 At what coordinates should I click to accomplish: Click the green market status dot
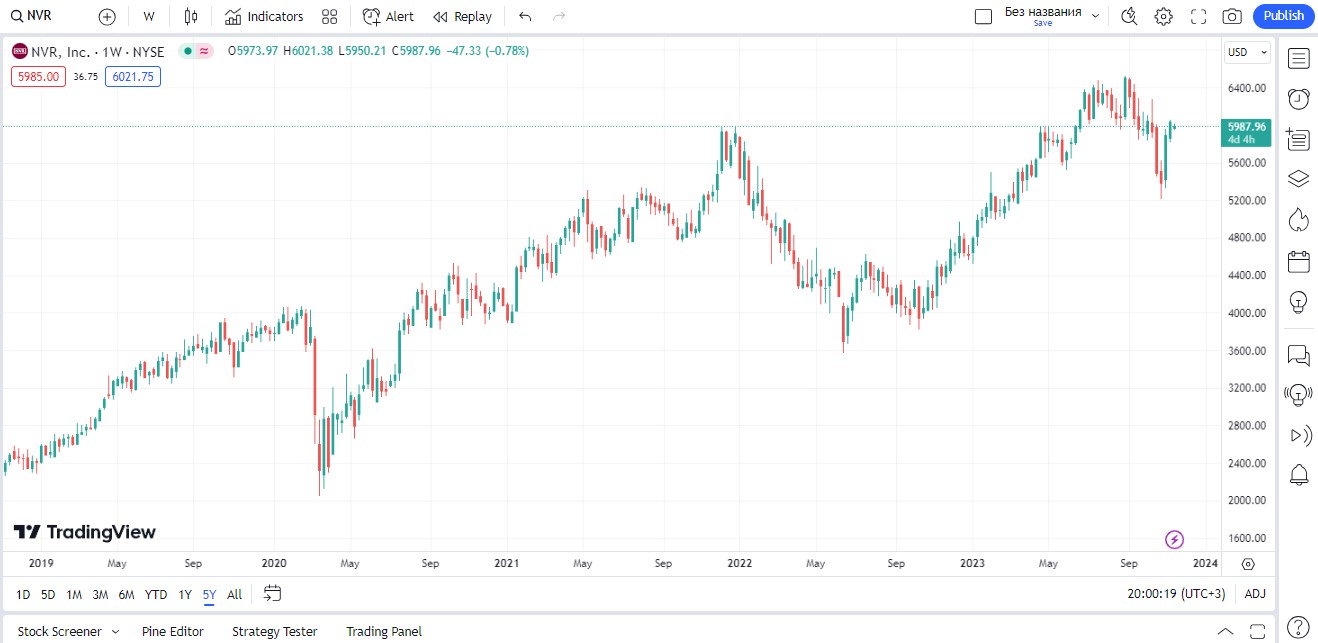pyautogui.click(x=188, y=51)
